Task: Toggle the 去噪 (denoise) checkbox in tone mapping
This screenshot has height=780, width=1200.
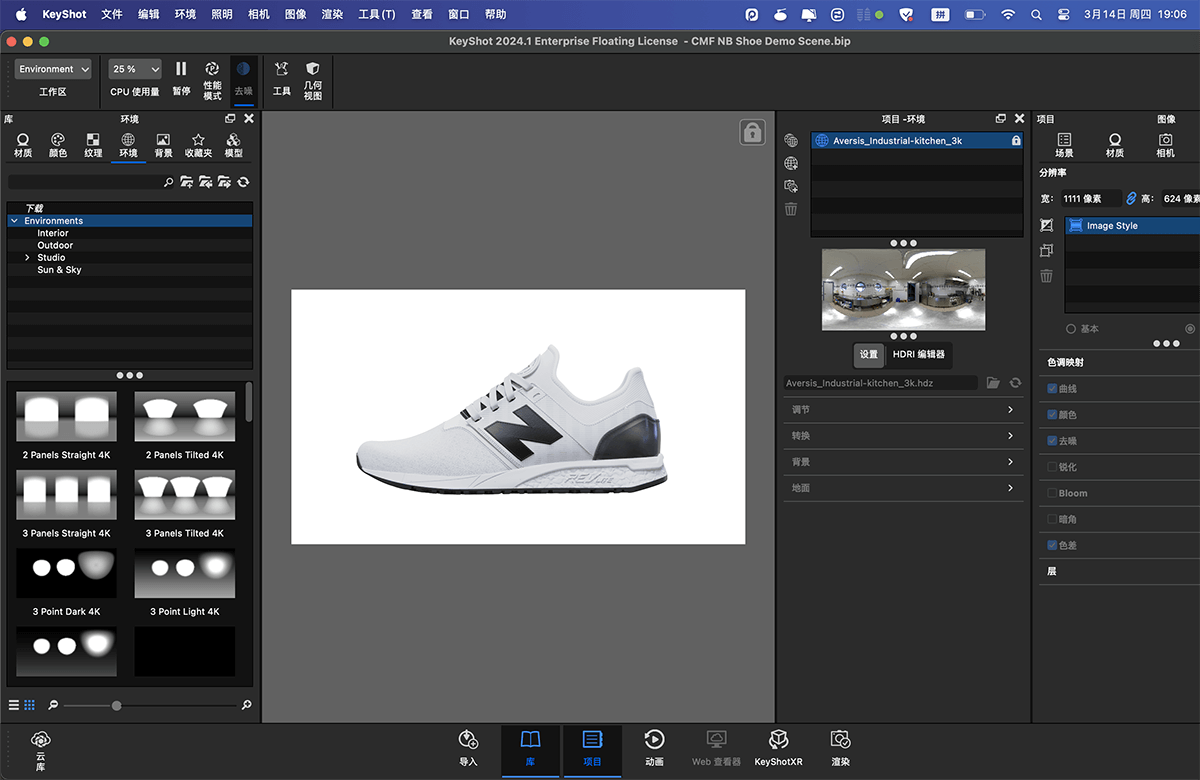Action: (x=1052, y=440)
